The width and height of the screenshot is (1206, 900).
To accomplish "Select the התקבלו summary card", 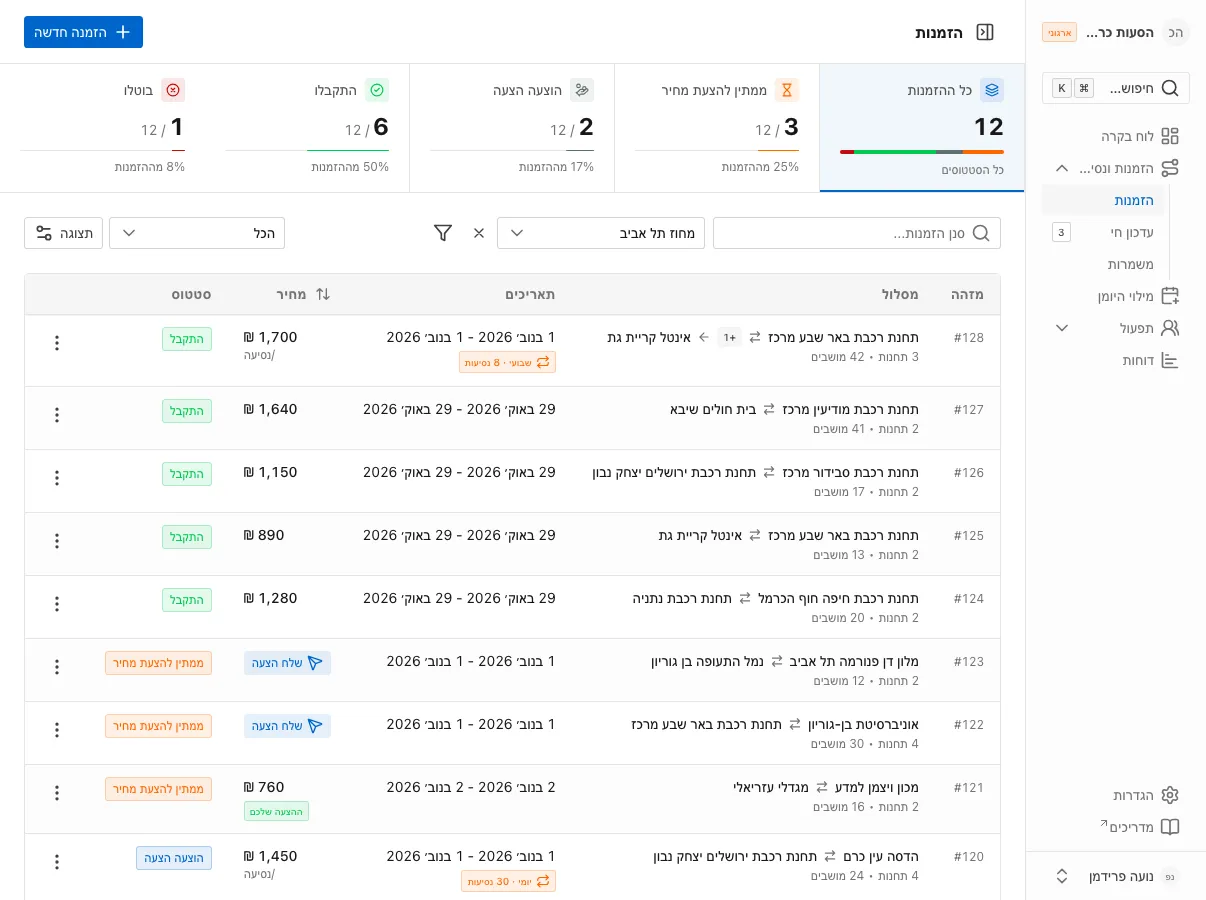I will tap(307, 128).
